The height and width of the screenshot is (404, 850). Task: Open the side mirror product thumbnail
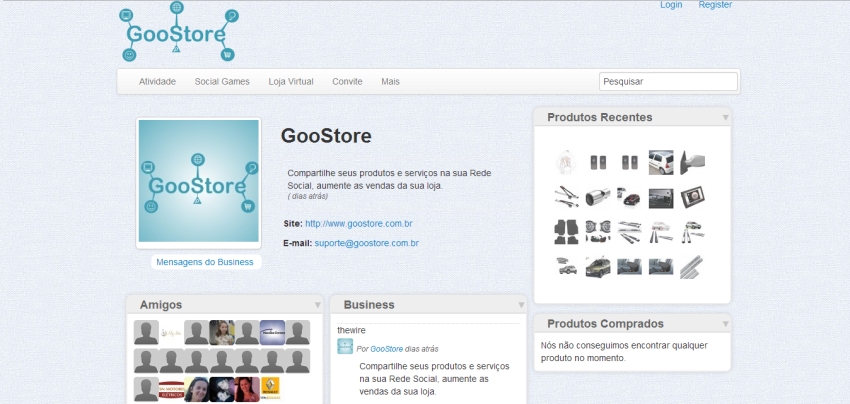(692, 163)
